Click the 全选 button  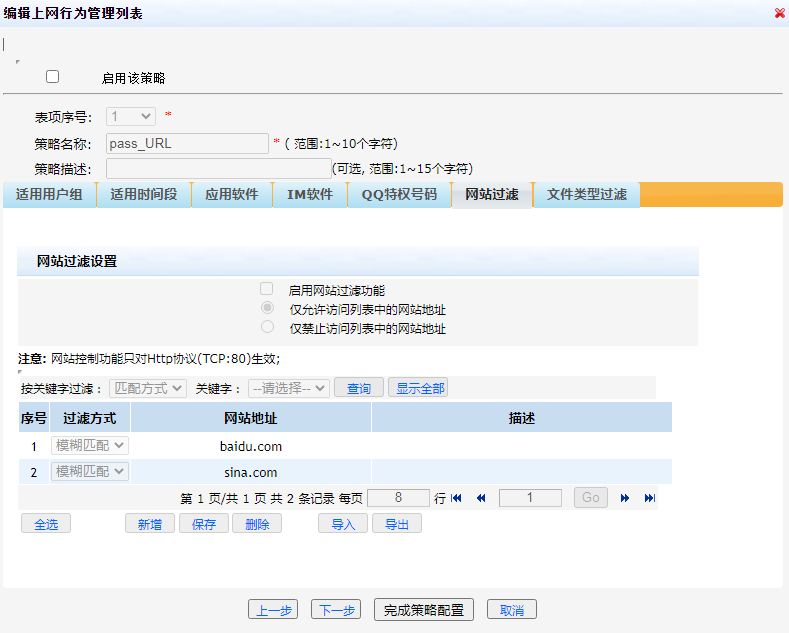(46, 524)
